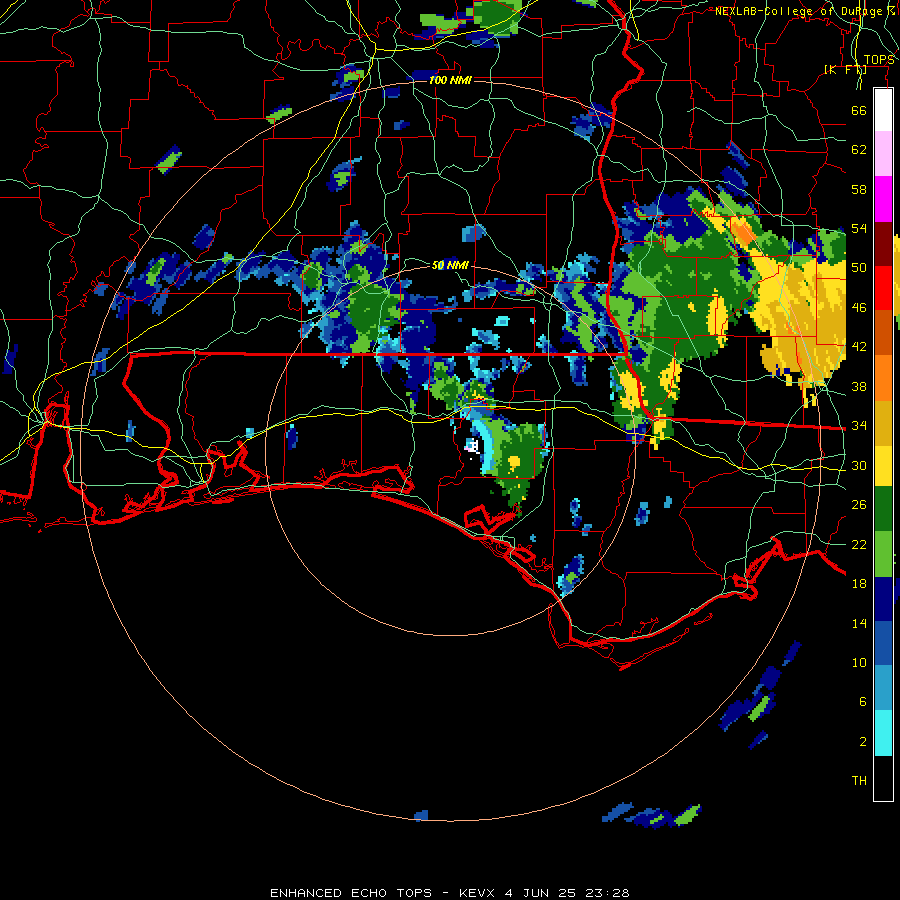Click the "TH" threshold label in legend

(859, 781)
